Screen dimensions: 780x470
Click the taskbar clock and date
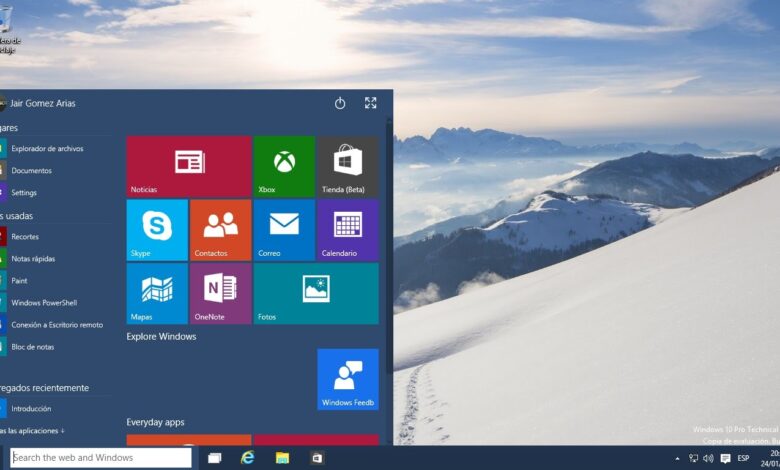point(770,458)
